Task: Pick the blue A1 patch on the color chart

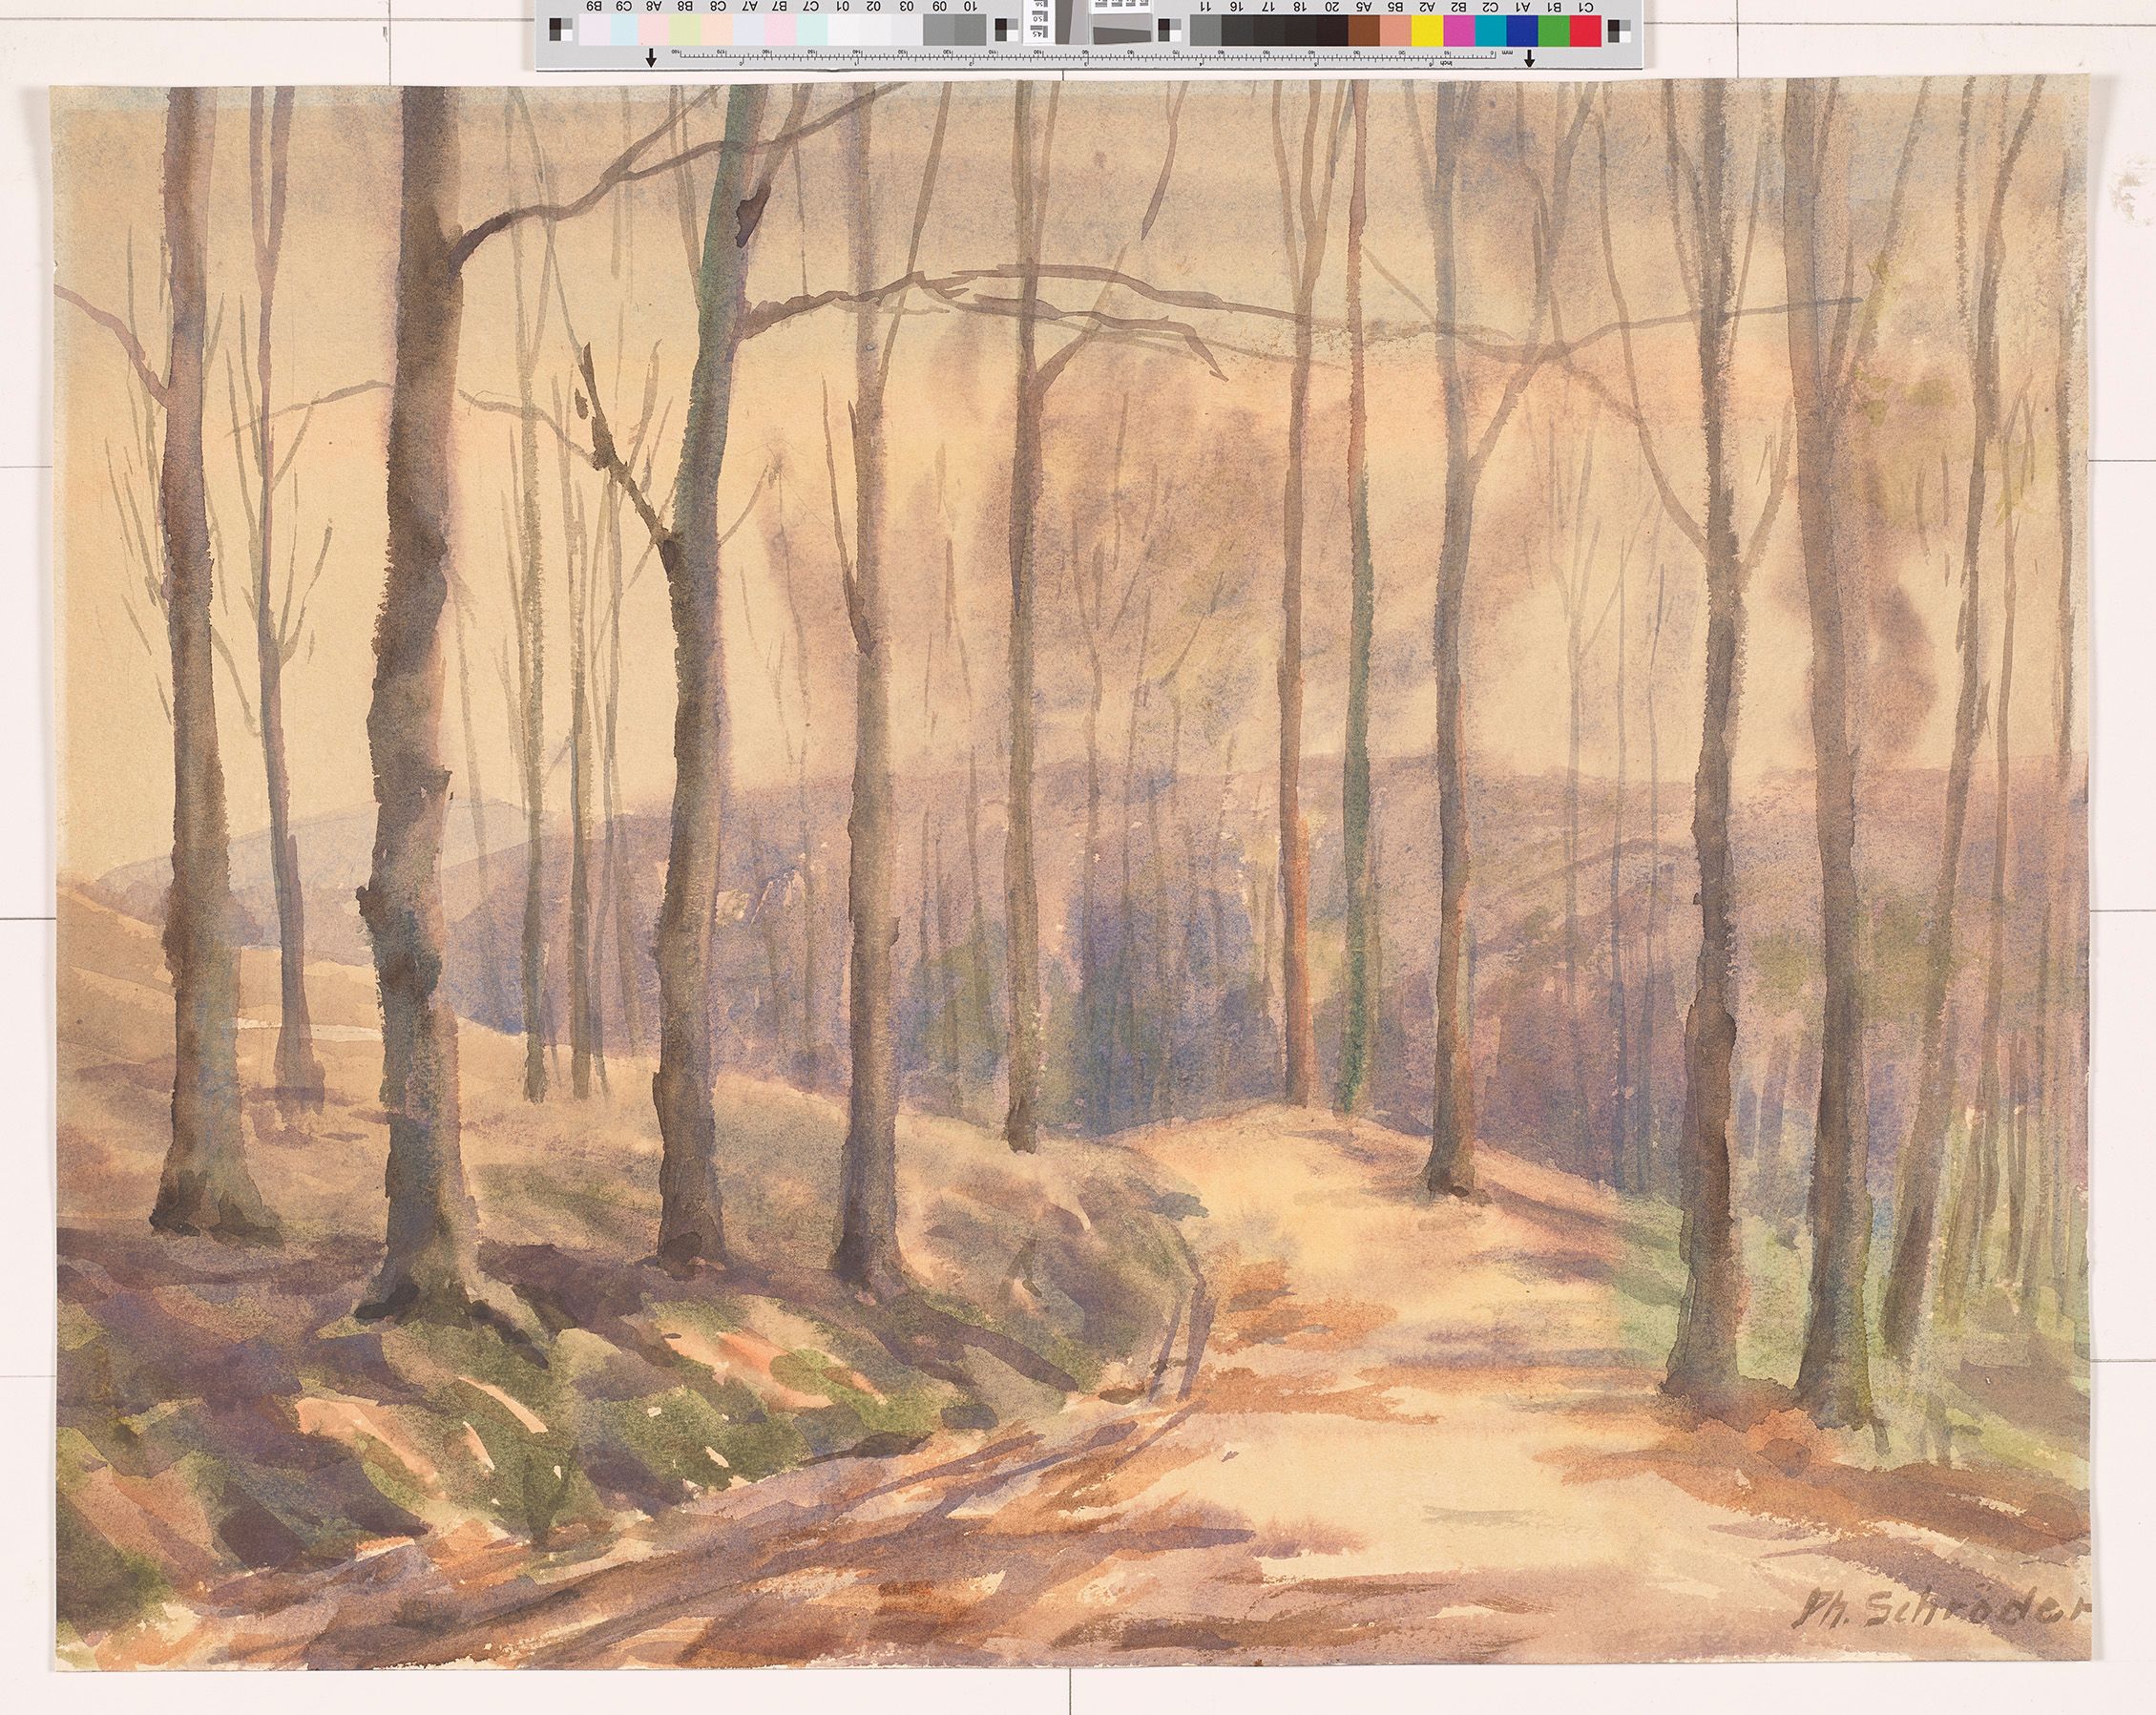Action: (1522, 32)
